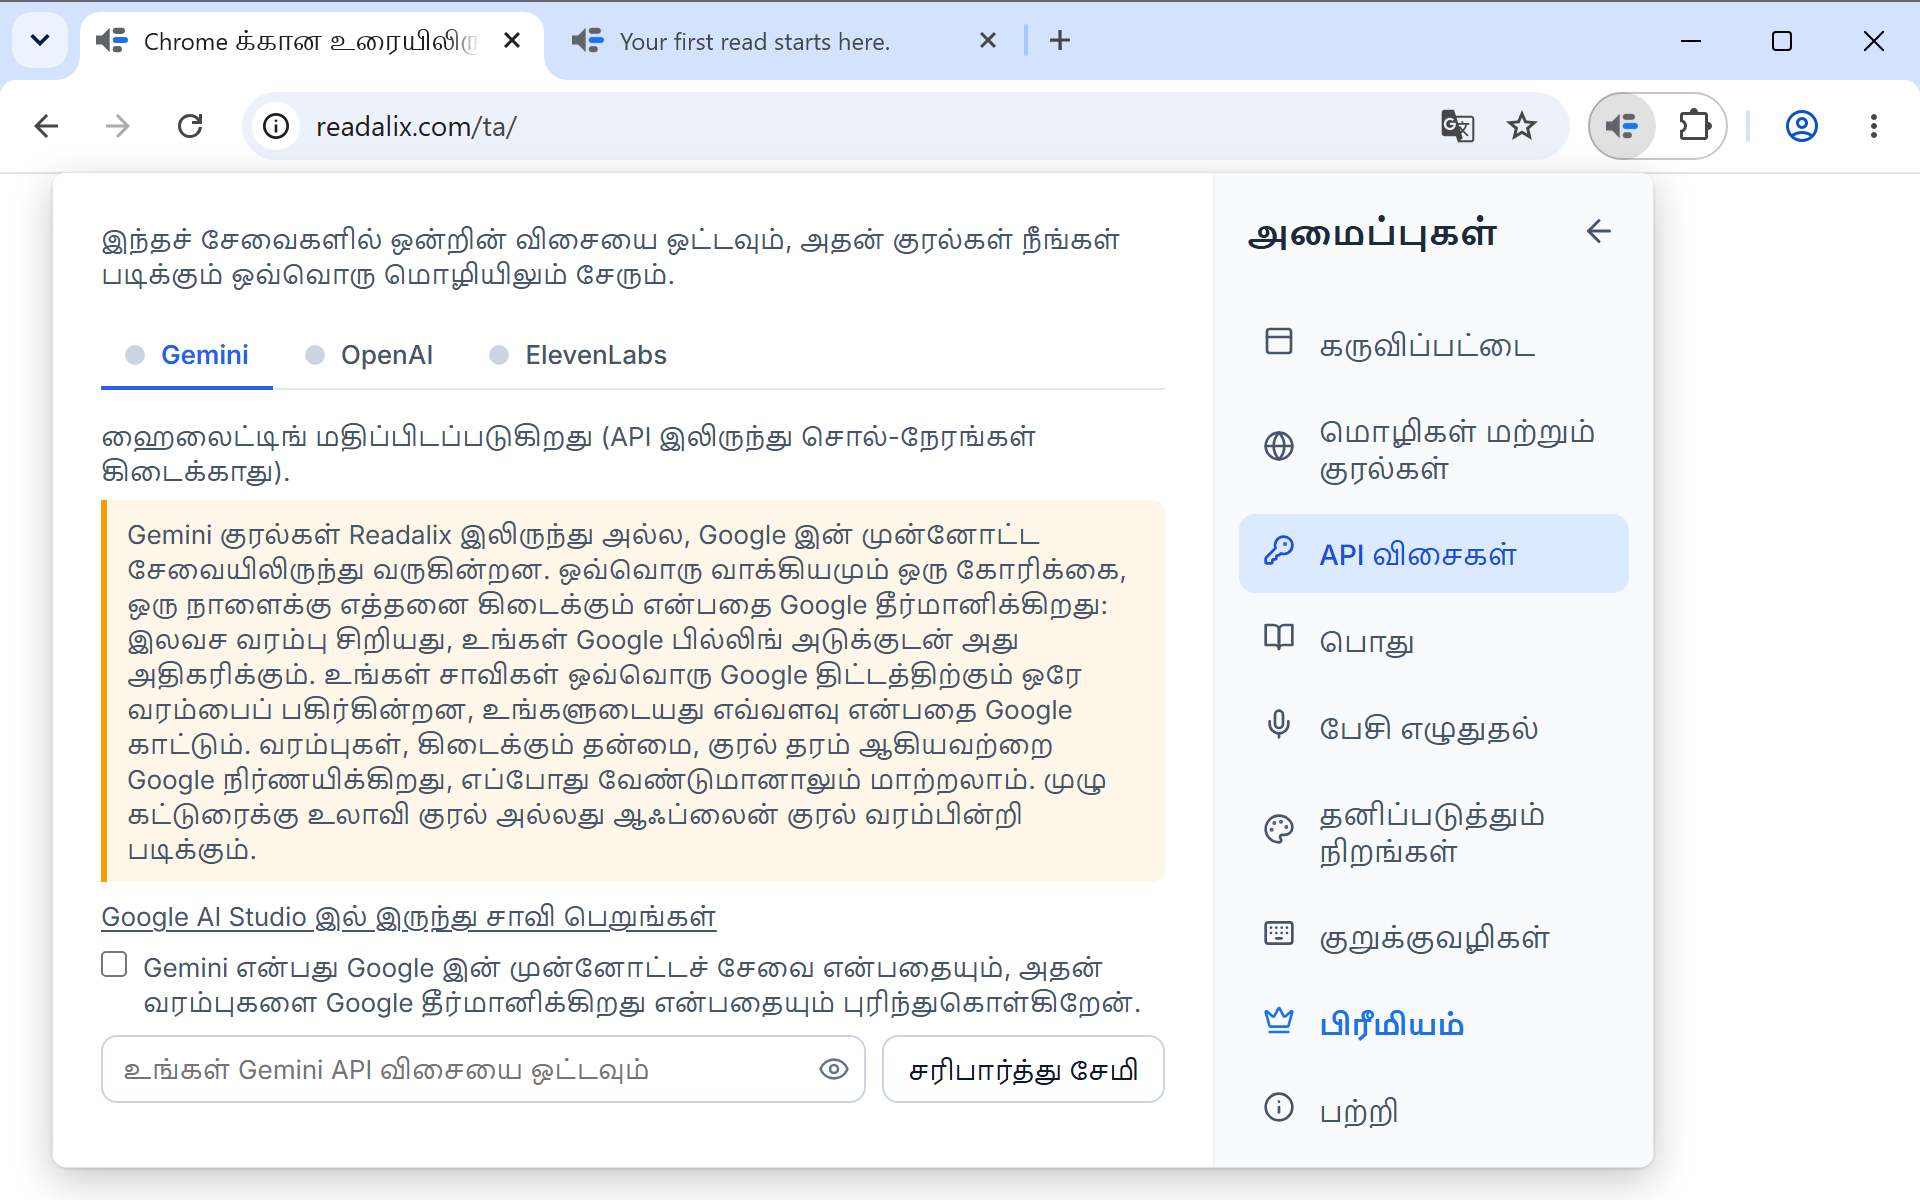Open the மொழிகள் மற்றும் குரல்கள் section
The height and width of the screenshot is (1200, 1920).
(x=1433, y=450)
